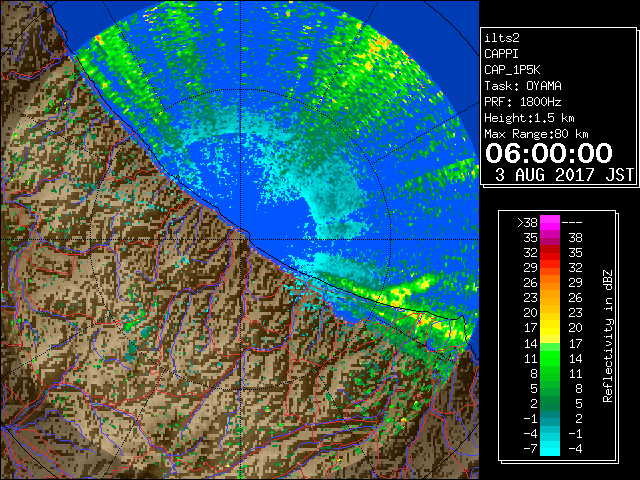The width and height of the screenshot is (640, 480).
Task: Select the '3 AUG 2017 JST' date
Action: 565,175
